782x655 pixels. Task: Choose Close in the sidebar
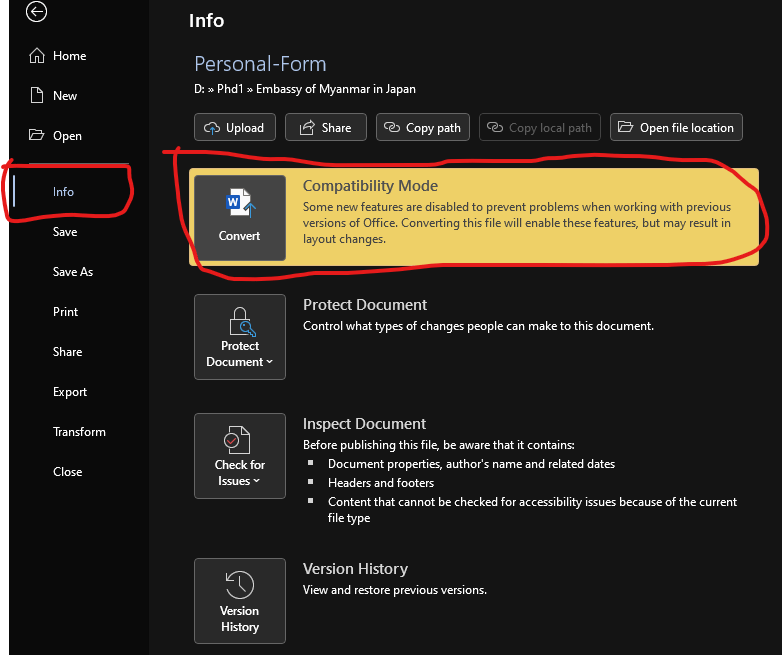tap(67, 472)
